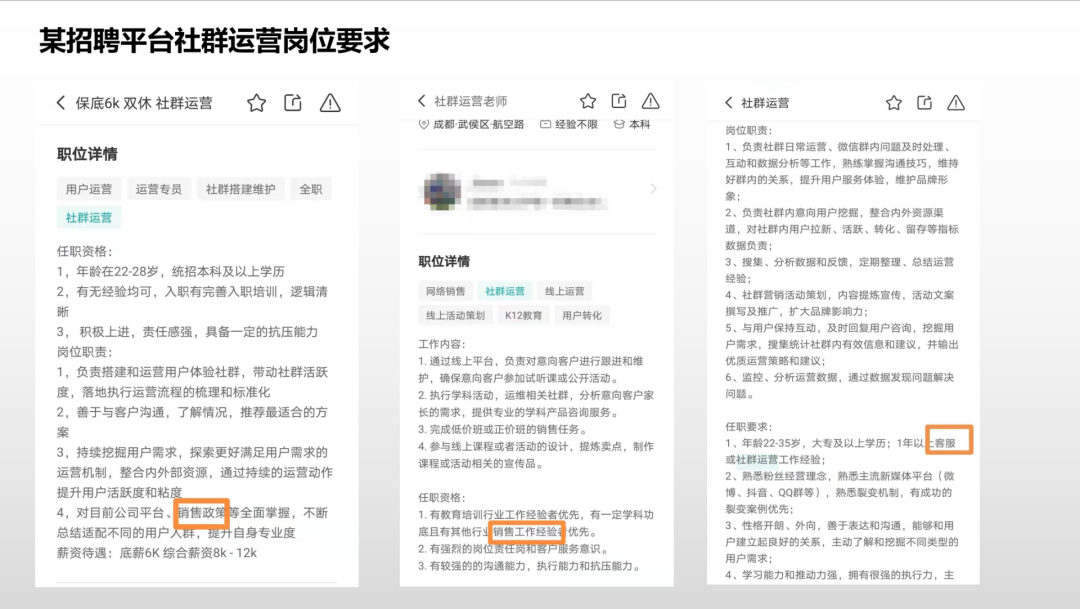Click the report icon on the 社群运营老师 page
1080x609 pixels.
650,100
